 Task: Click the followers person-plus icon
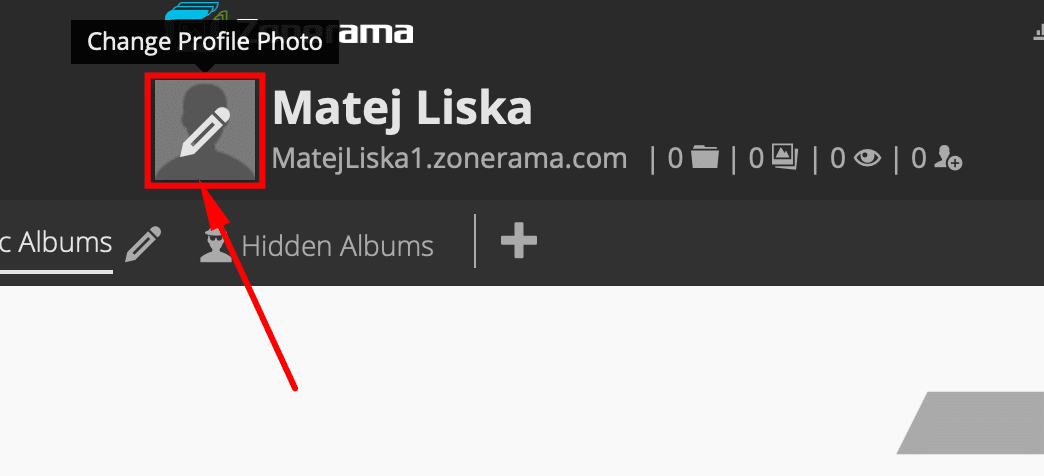pos(947,158)
